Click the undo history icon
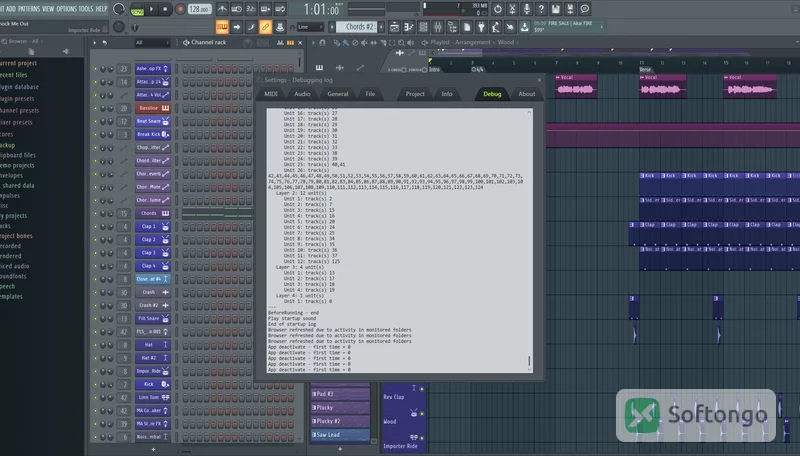 (x=497, y=9)
